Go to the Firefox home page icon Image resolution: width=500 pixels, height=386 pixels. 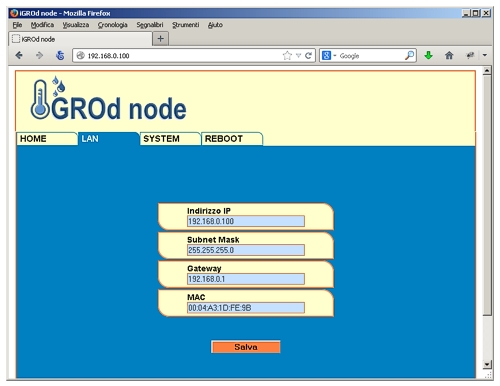coord(449,55)
